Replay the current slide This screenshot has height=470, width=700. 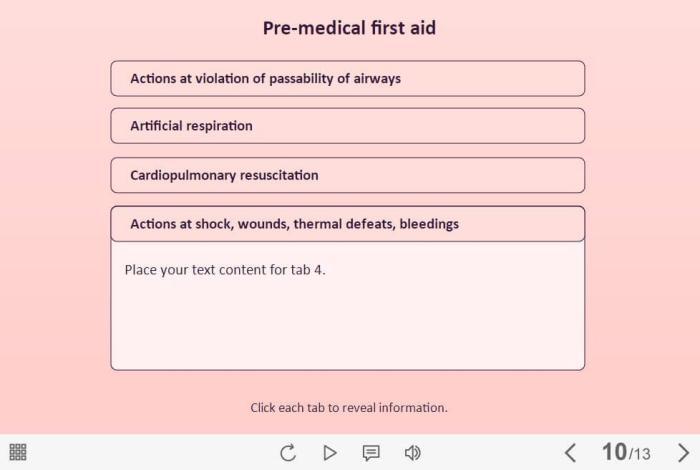click(x=288, y=453)
